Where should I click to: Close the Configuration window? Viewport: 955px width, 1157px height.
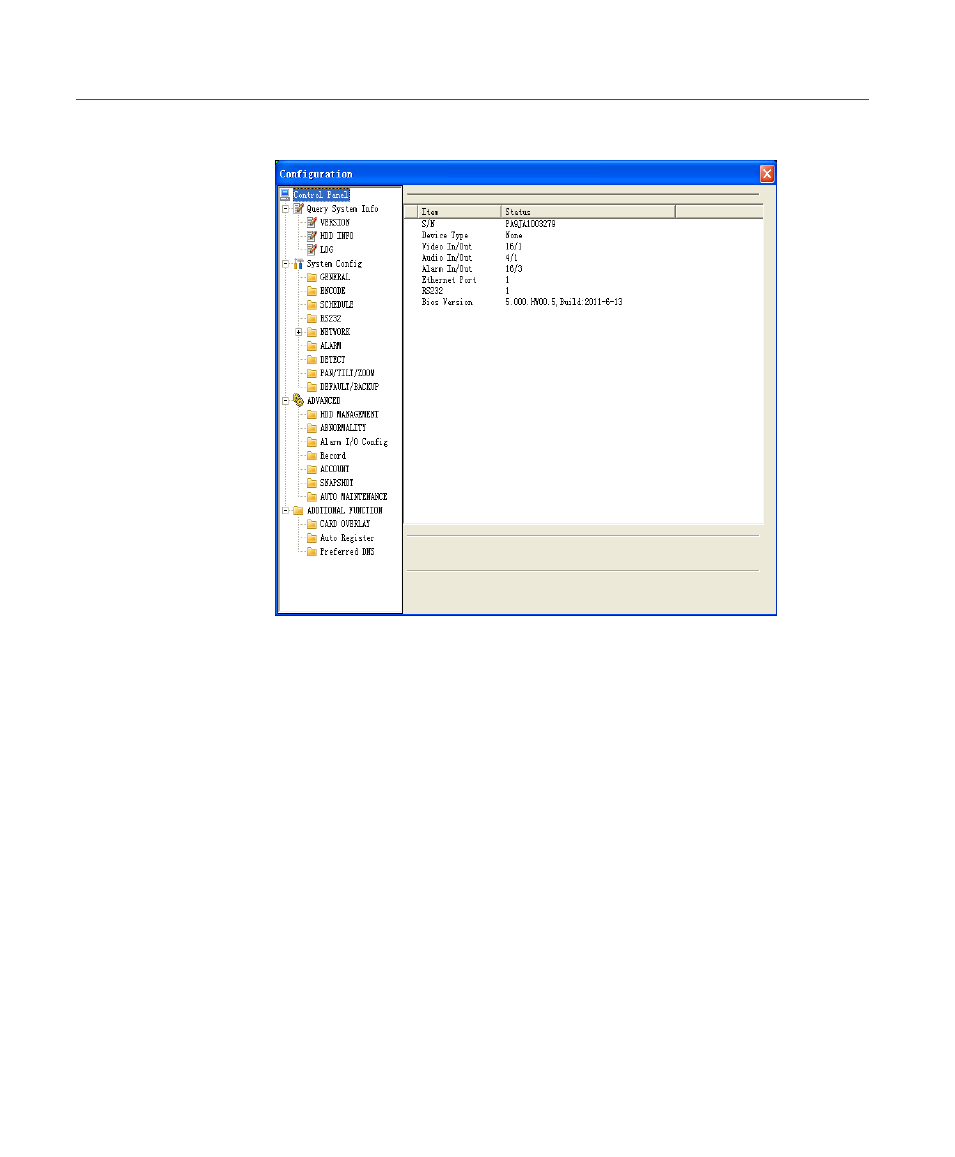[x=767, y=173]
